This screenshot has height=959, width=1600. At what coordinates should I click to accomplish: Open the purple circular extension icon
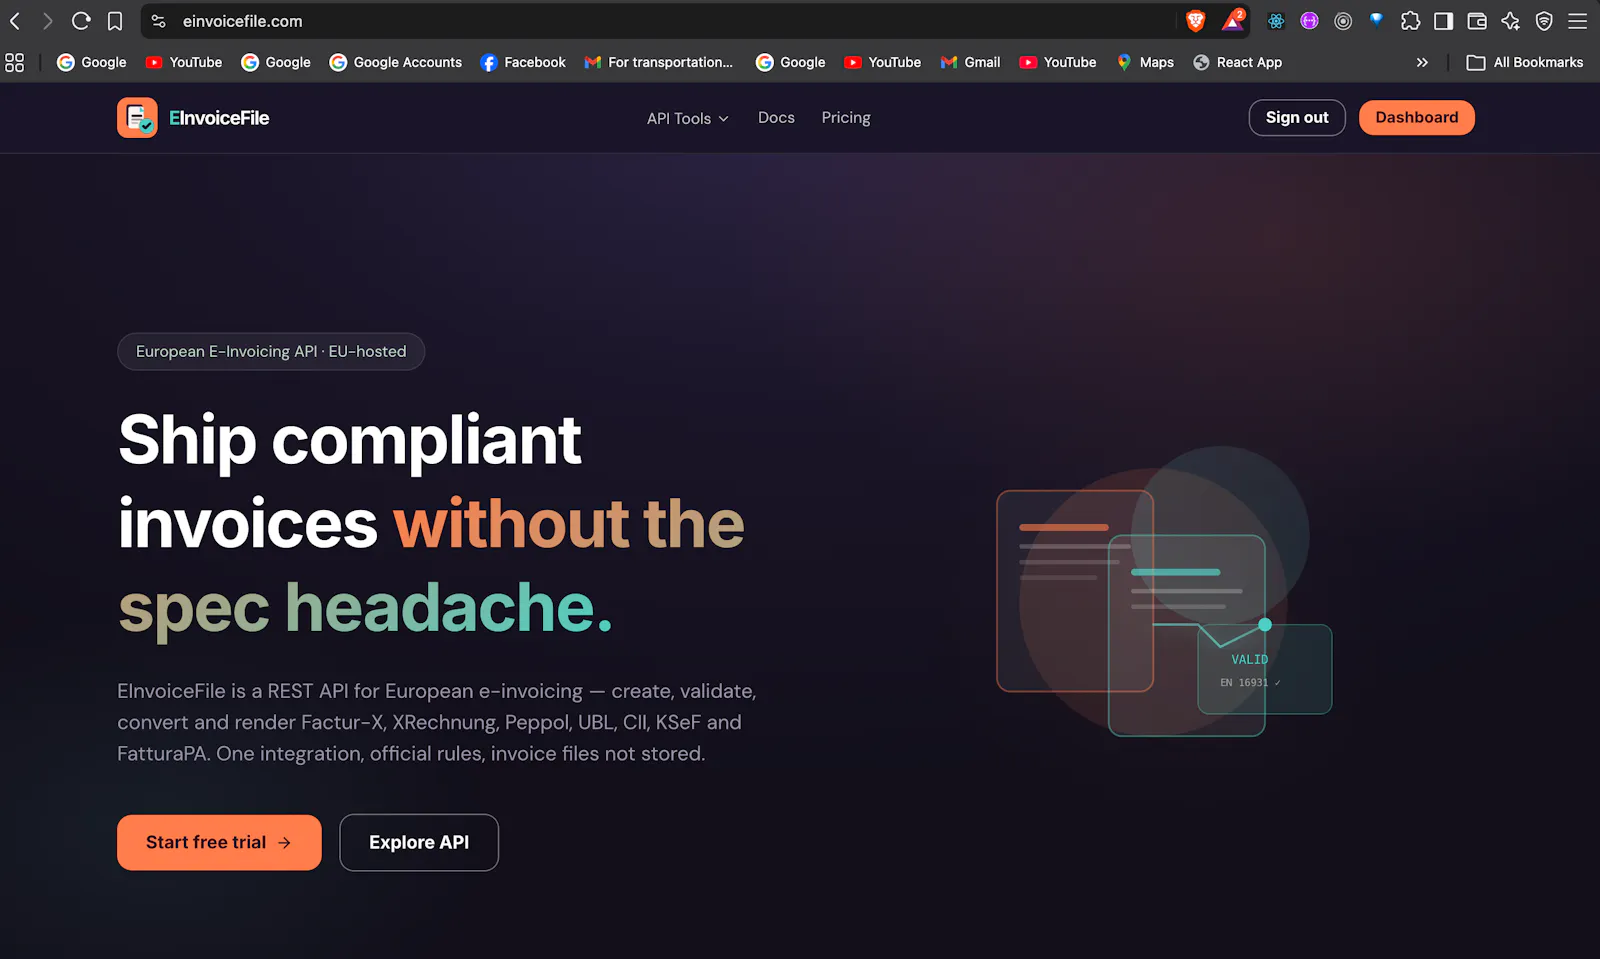pos(1309,21)
